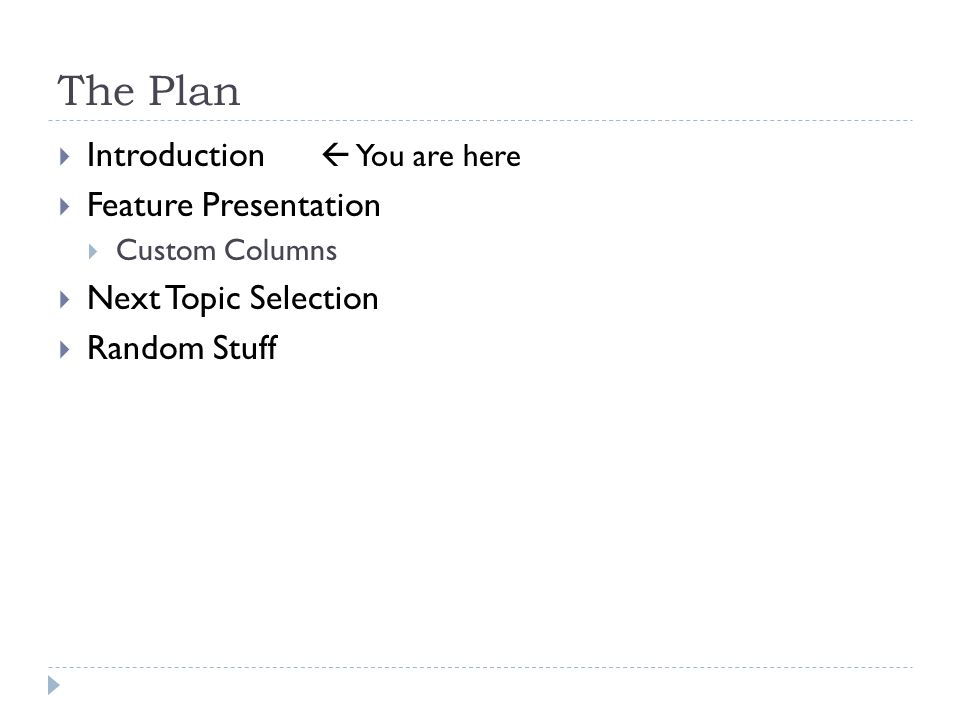Screen dimensions: 960x720
Task: Click the Feature Presentation bullet text
Action: tap(234, 205)
